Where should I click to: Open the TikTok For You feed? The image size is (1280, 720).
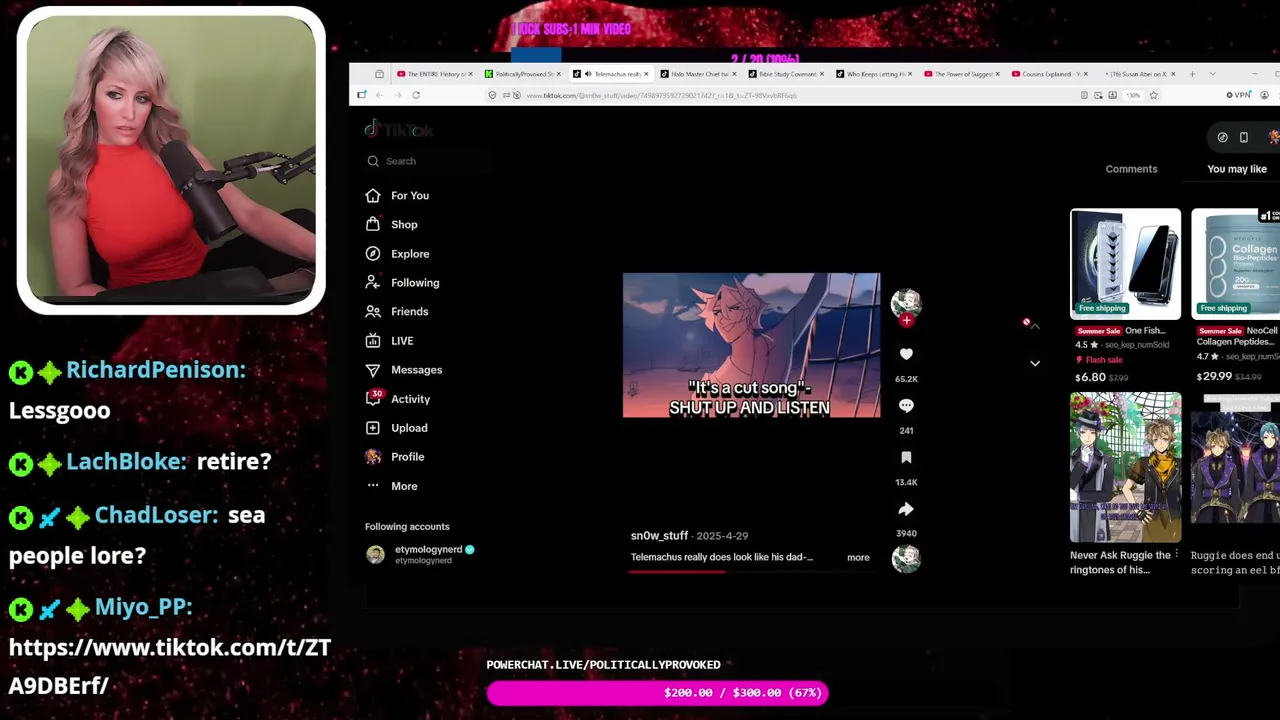[397, 196]
